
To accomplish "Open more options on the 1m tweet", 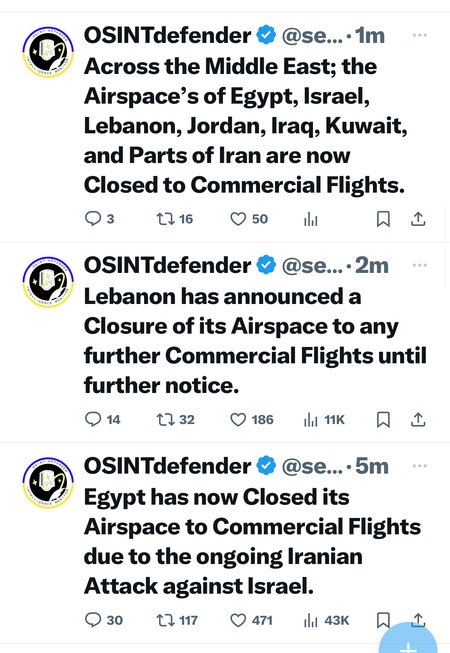I will (420, 35).
